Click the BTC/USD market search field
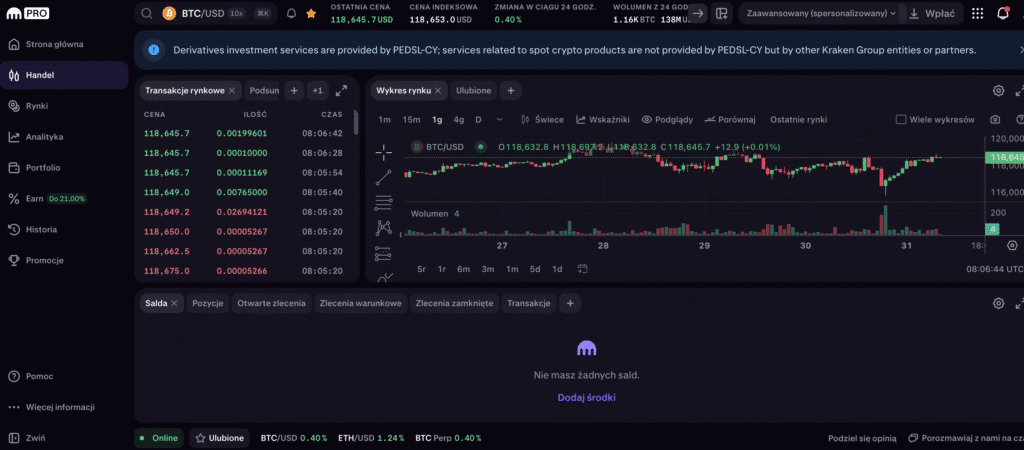Viewport: 1024px width, 450px height. (x=205, y=14)
